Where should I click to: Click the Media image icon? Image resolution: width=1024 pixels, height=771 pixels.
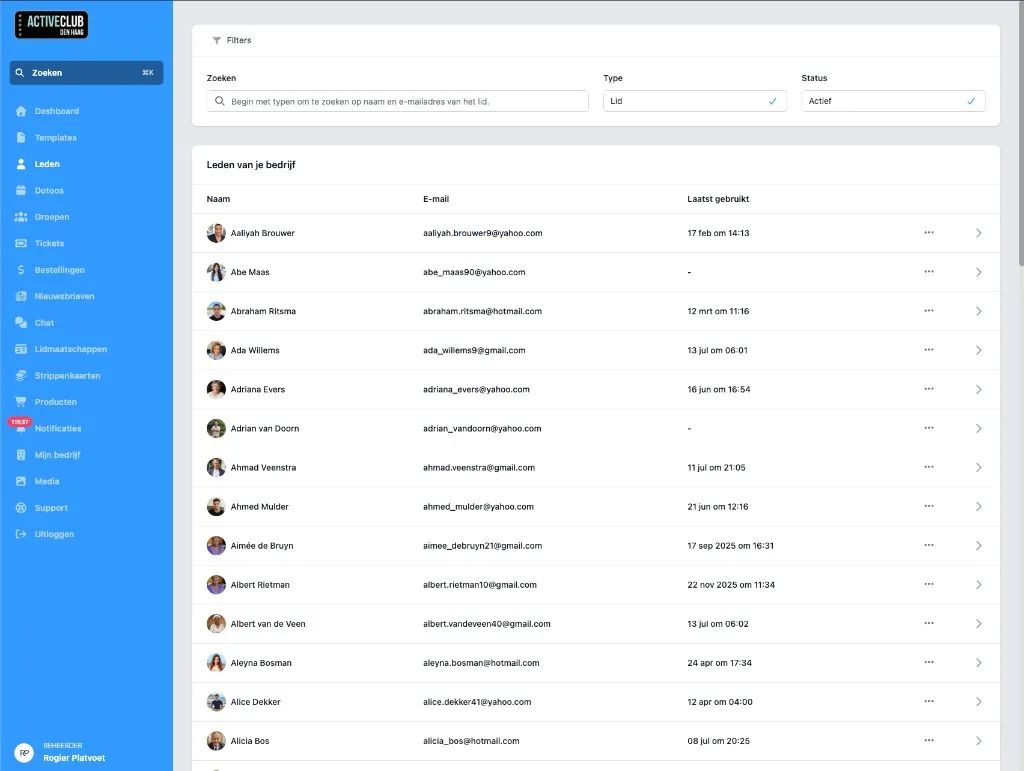pyautogui.click(x=21, y=481)
